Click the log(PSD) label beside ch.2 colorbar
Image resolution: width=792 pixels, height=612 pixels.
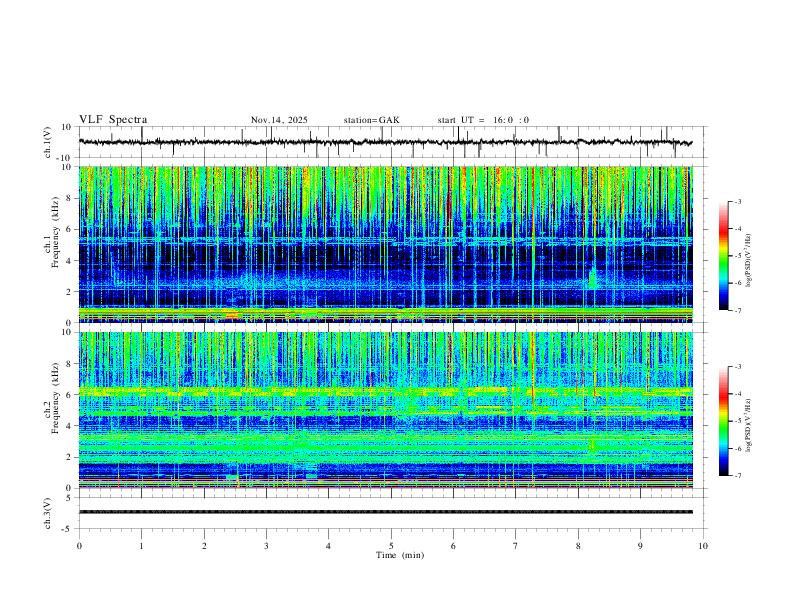coord(749,425)
